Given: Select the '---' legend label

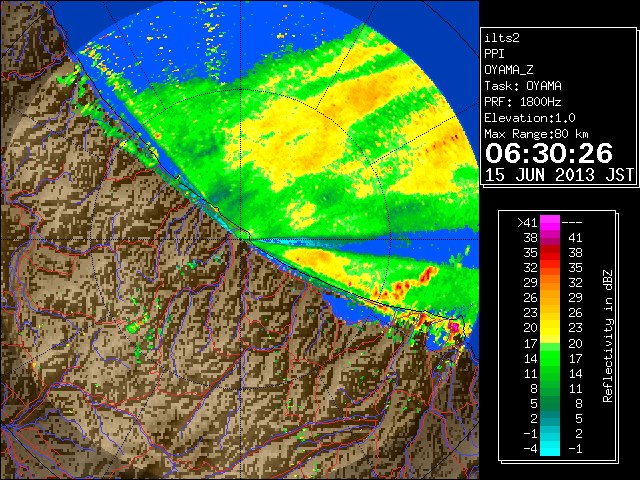Looking at the screenshot, I should point(572,223).
